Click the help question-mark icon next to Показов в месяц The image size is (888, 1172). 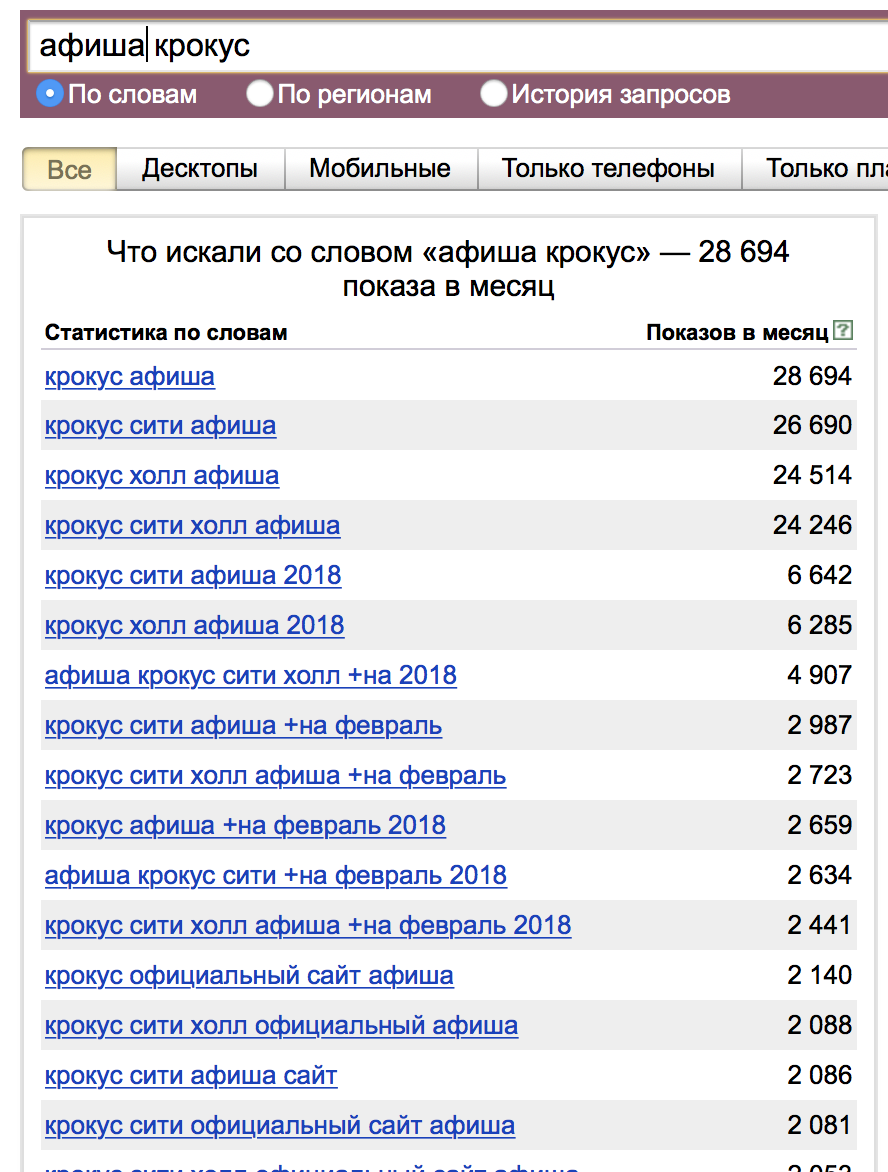[x=843, y=330]
